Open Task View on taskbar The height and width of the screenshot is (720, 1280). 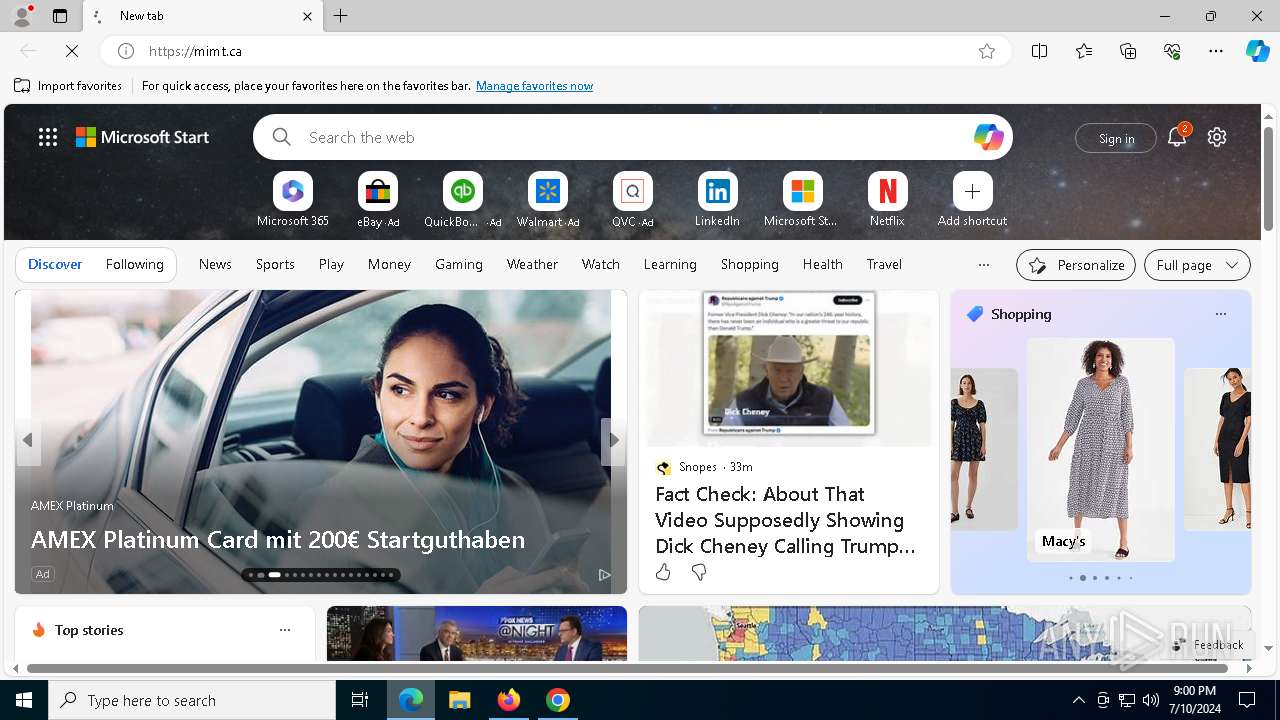360,700
